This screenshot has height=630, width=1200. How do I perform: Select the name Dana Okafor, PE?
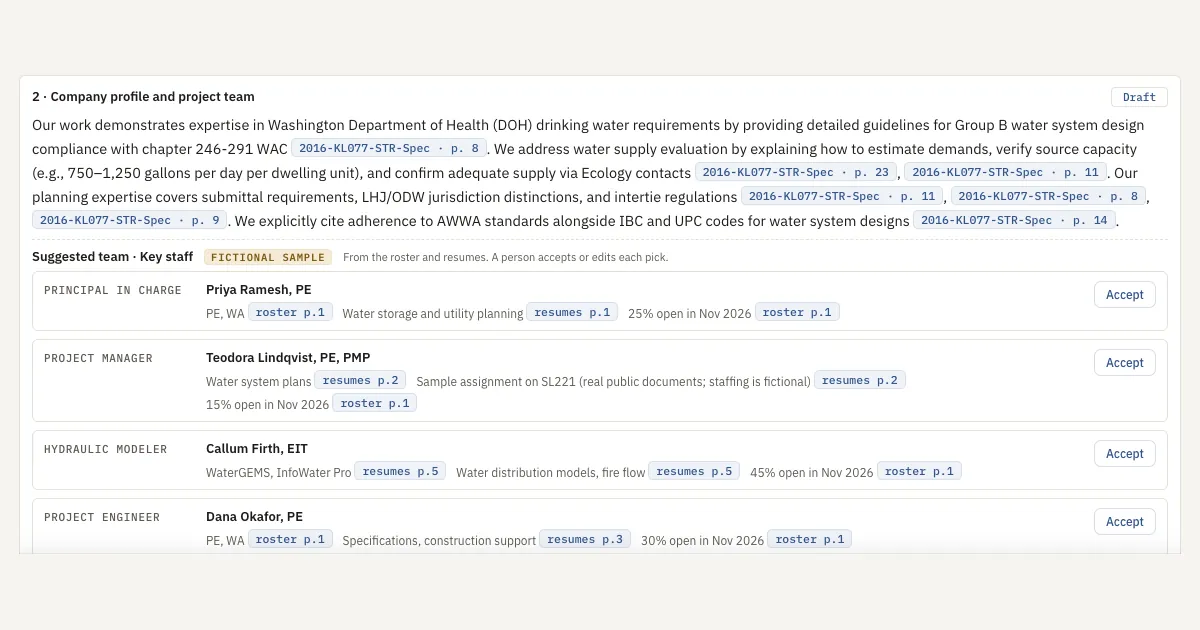click(254, 517)
